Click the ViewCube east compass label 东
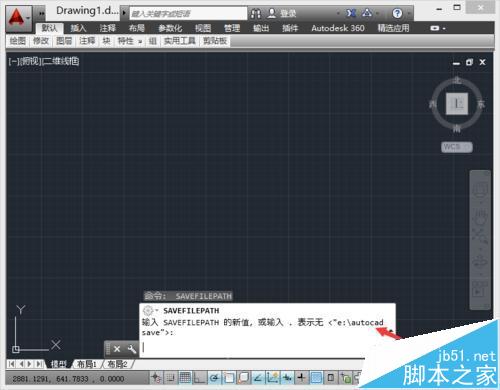The width and height of the screenshot is (500, 390). tap(481, 104)
